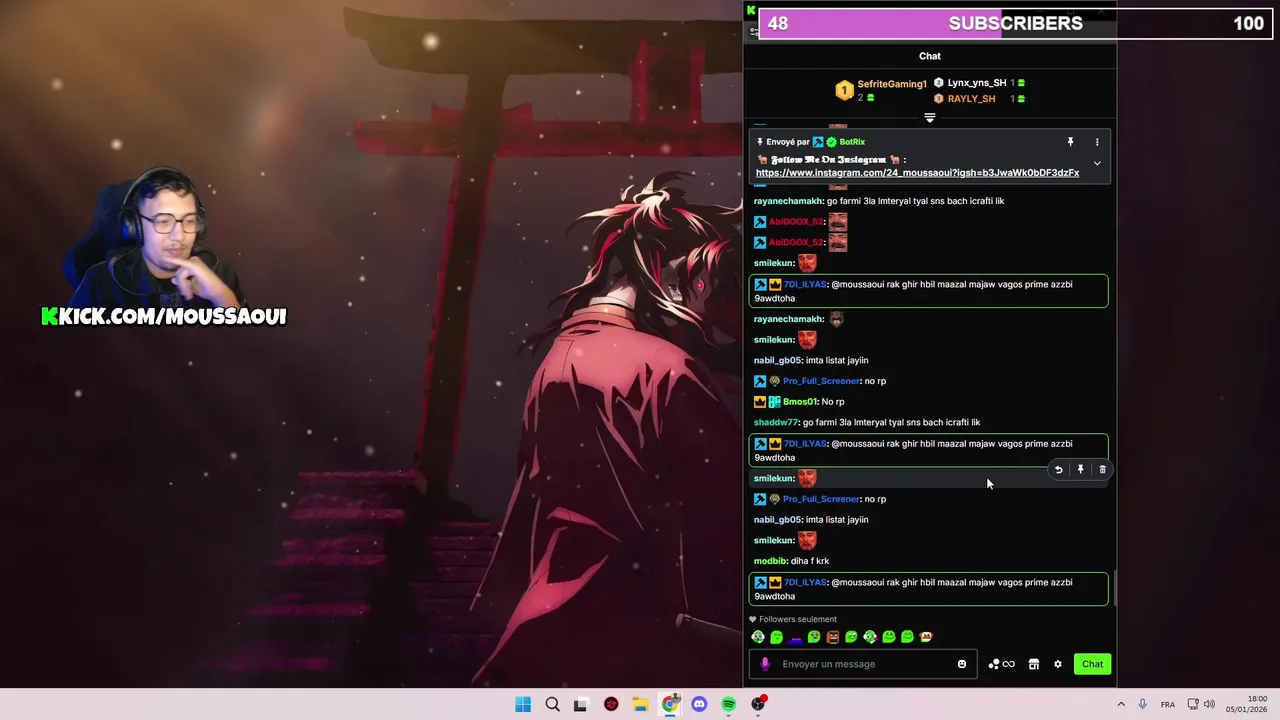Click the Followers seulement label

tap(798, 619)
